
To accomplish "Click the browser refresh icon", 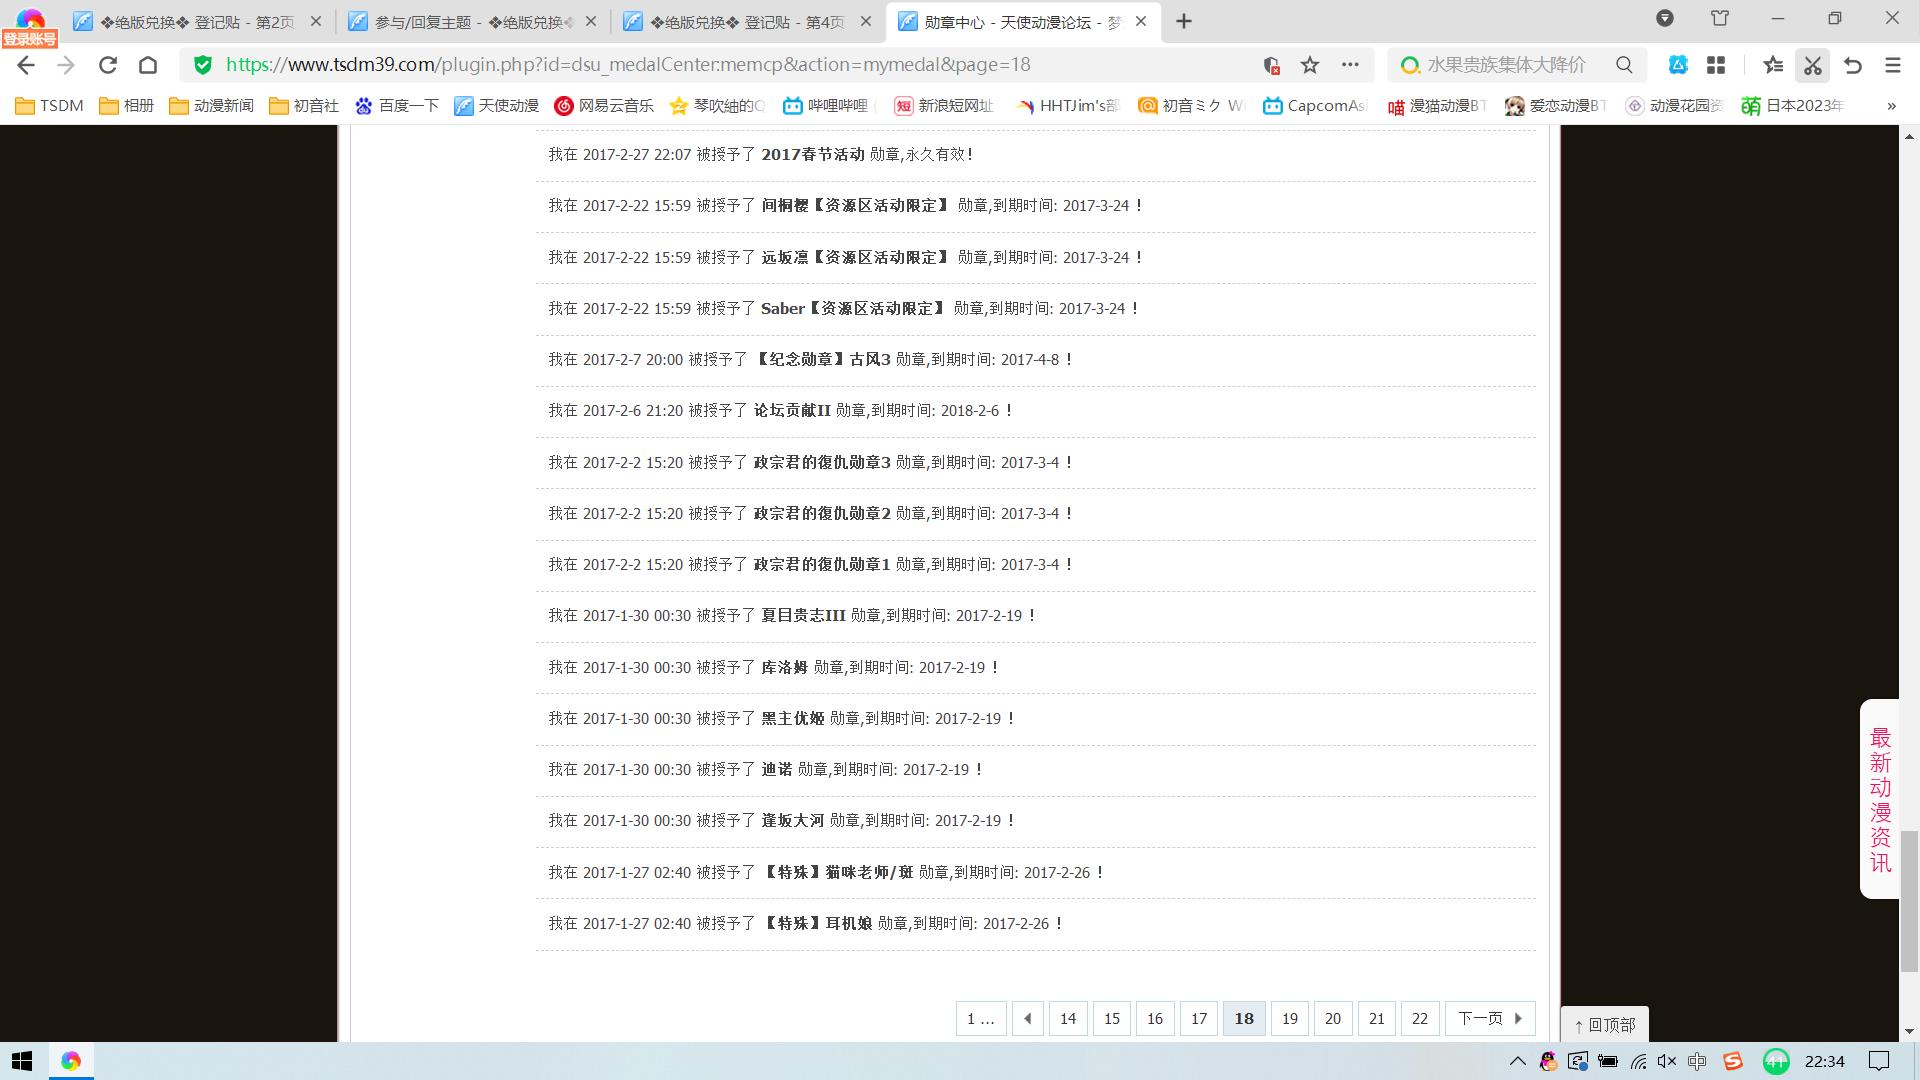I will pos(108,65).
